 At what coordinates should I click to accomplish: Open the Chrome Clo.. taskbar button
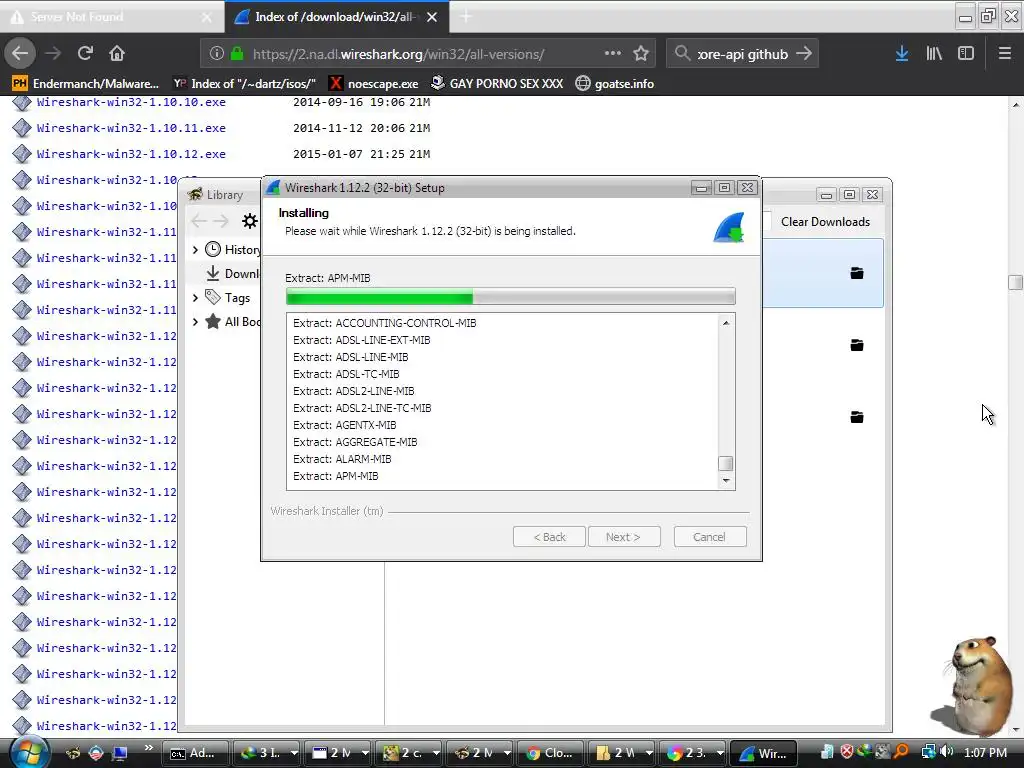pyautogui.click(x=550, y=753)
